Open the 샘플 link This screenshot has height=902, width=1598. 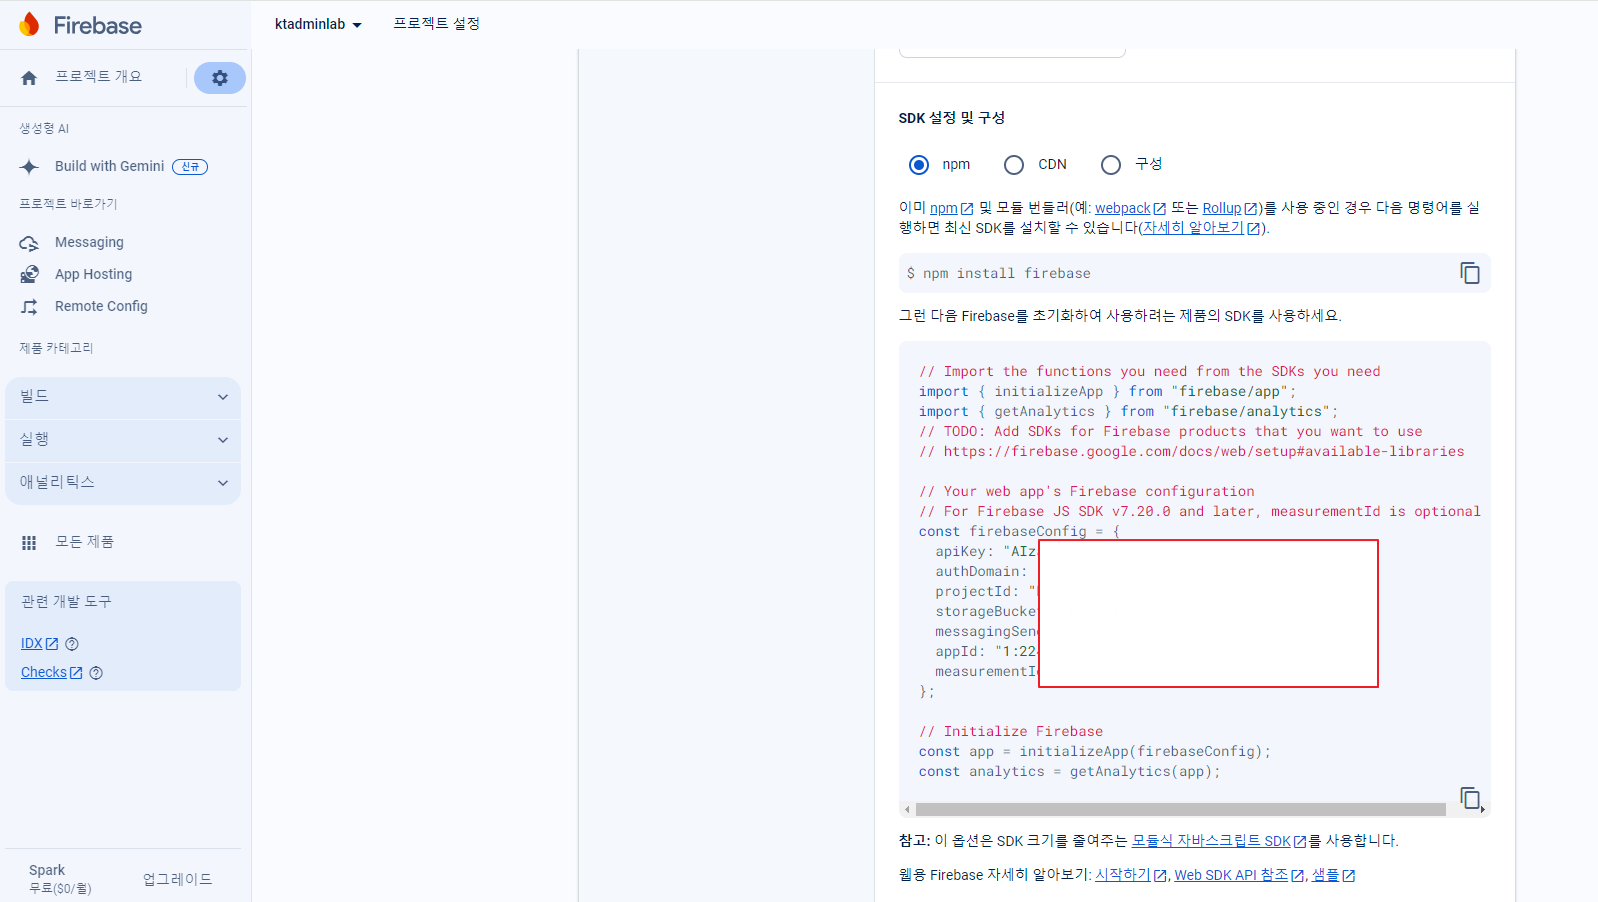click(1333, 875)
